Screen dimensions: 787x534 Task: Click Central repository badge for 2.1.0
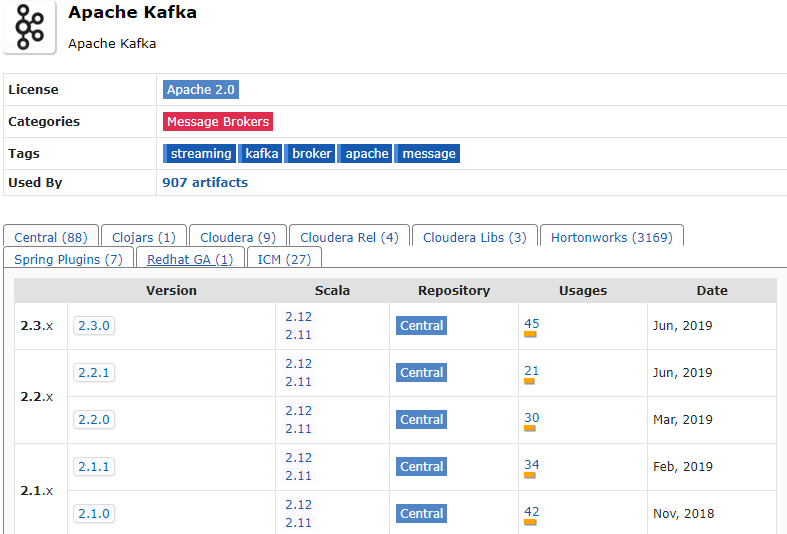pos(422,514)
